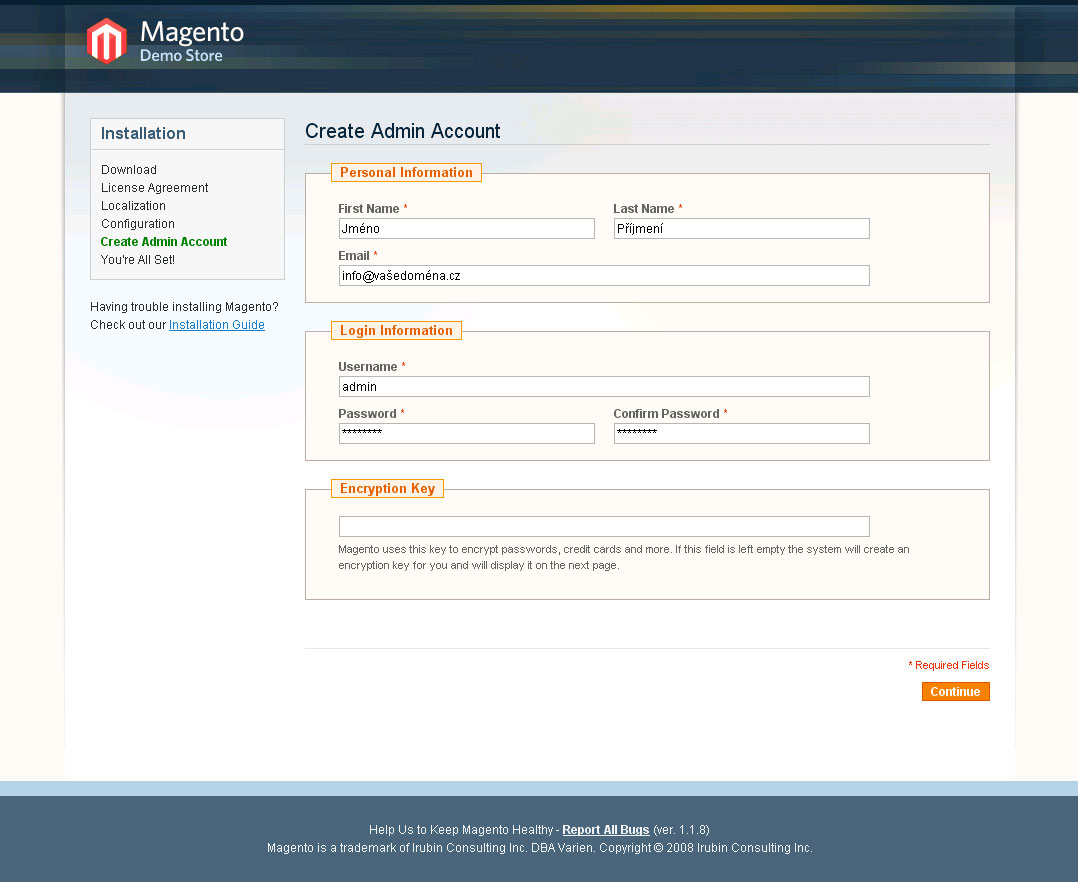1078x882 pixels.
Task: Open the Installation Guide link
Action: point(217,324)
